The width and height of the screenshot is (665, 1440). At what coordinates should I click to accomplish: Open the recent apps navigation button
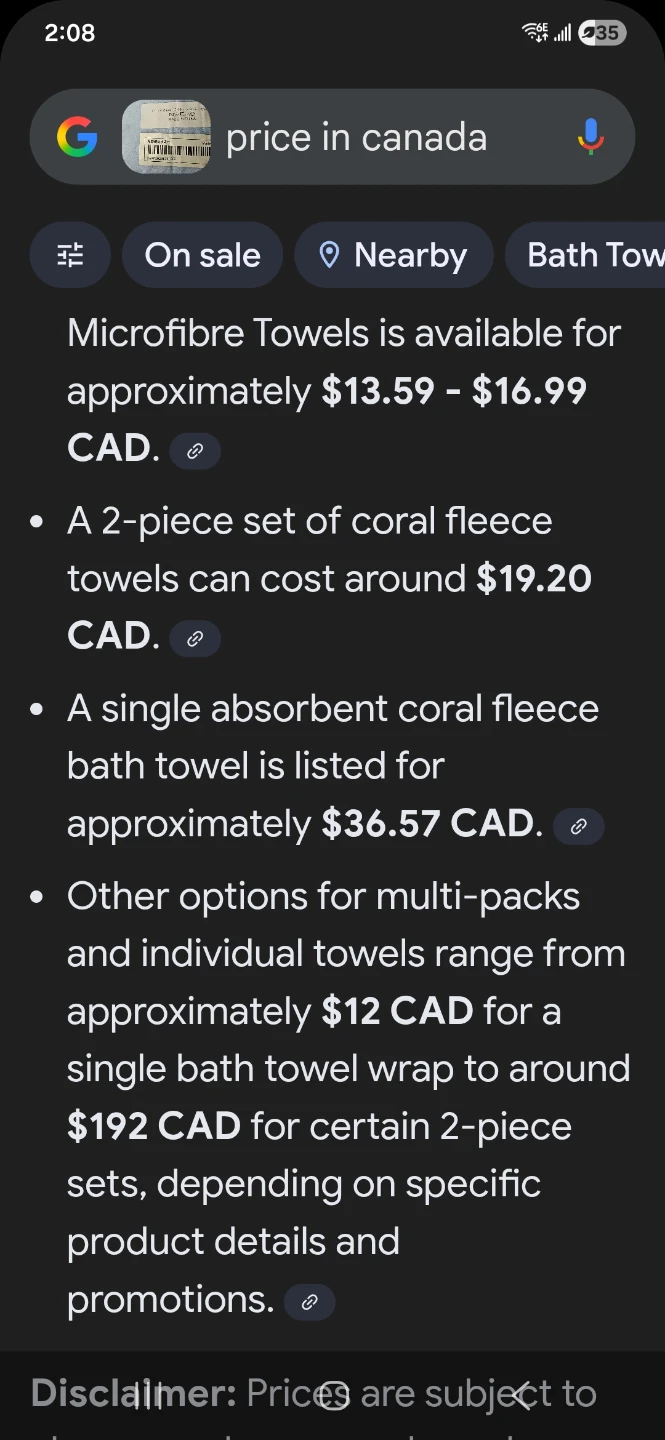pyautogui.click(x=148, y=1395)
